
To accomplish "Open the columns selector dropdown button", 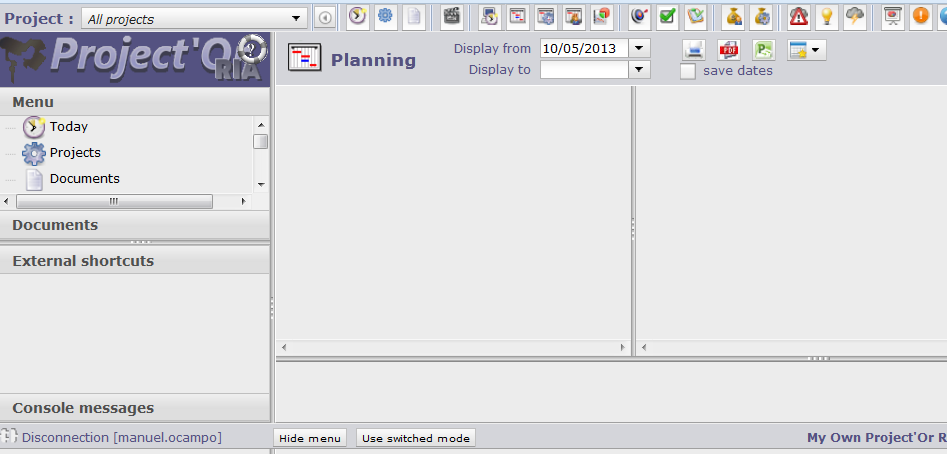I will click(806, 50).
